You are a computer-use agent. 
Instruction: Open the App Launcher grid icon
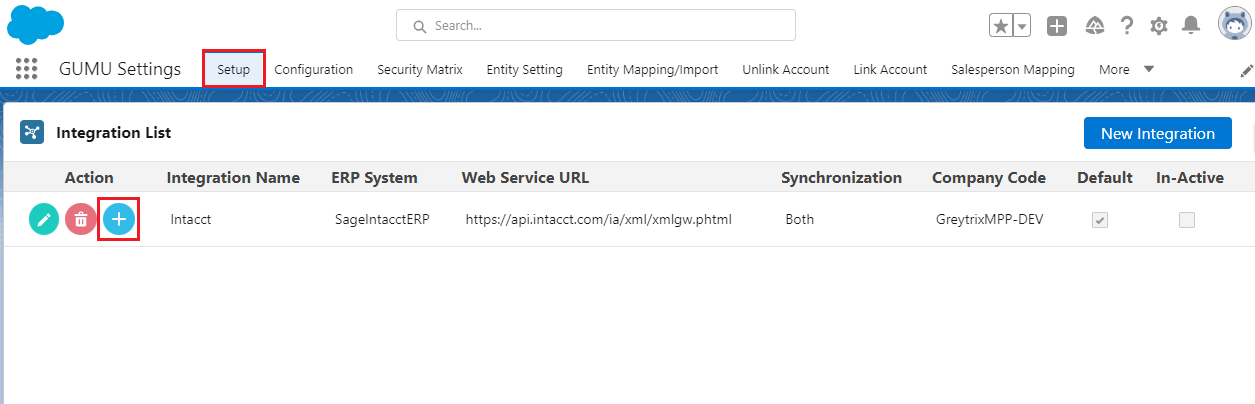[x=27, y=69]
